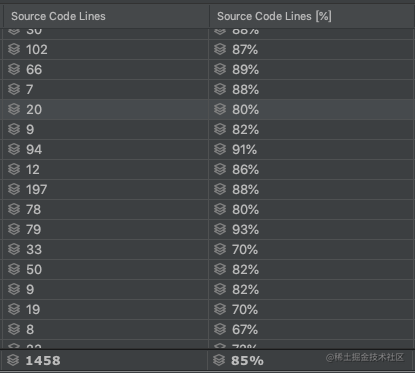
Task: Click the stack icon next to total 85%
Action: coord(219,360)
